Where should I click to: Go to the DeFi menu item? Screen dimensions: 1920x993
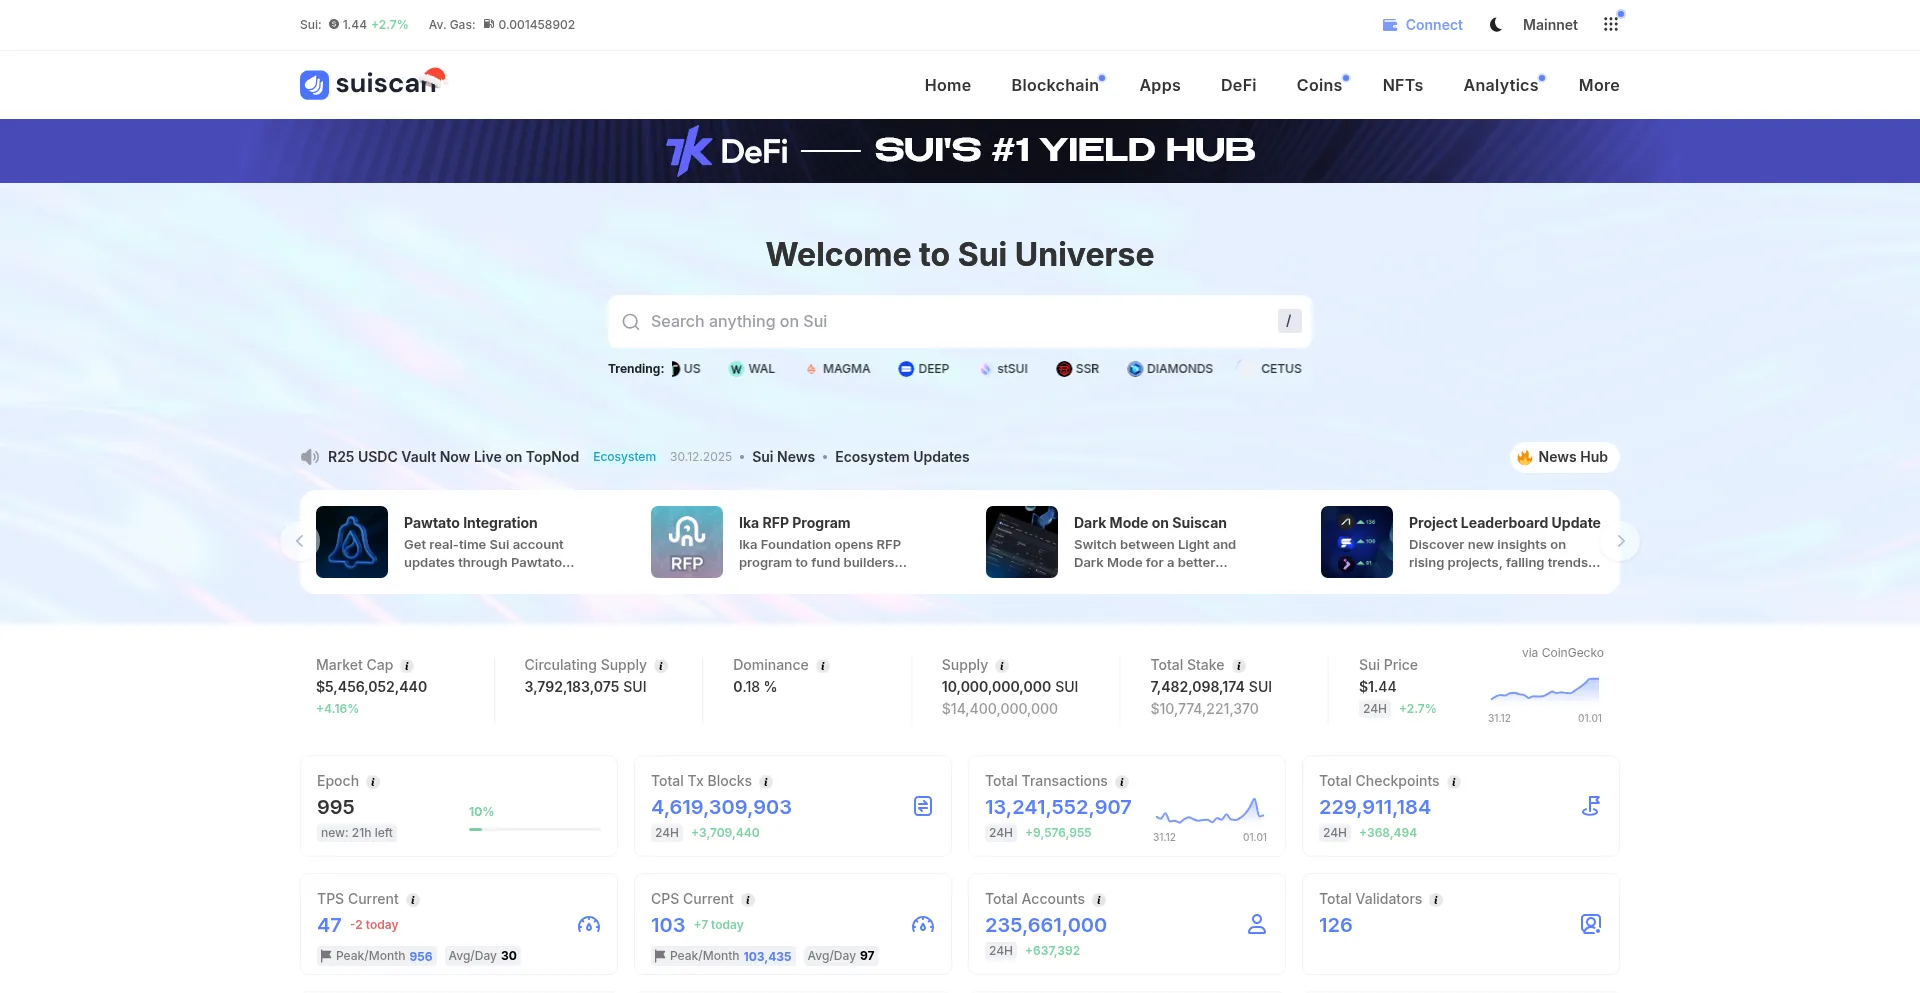pos(1238,85)
